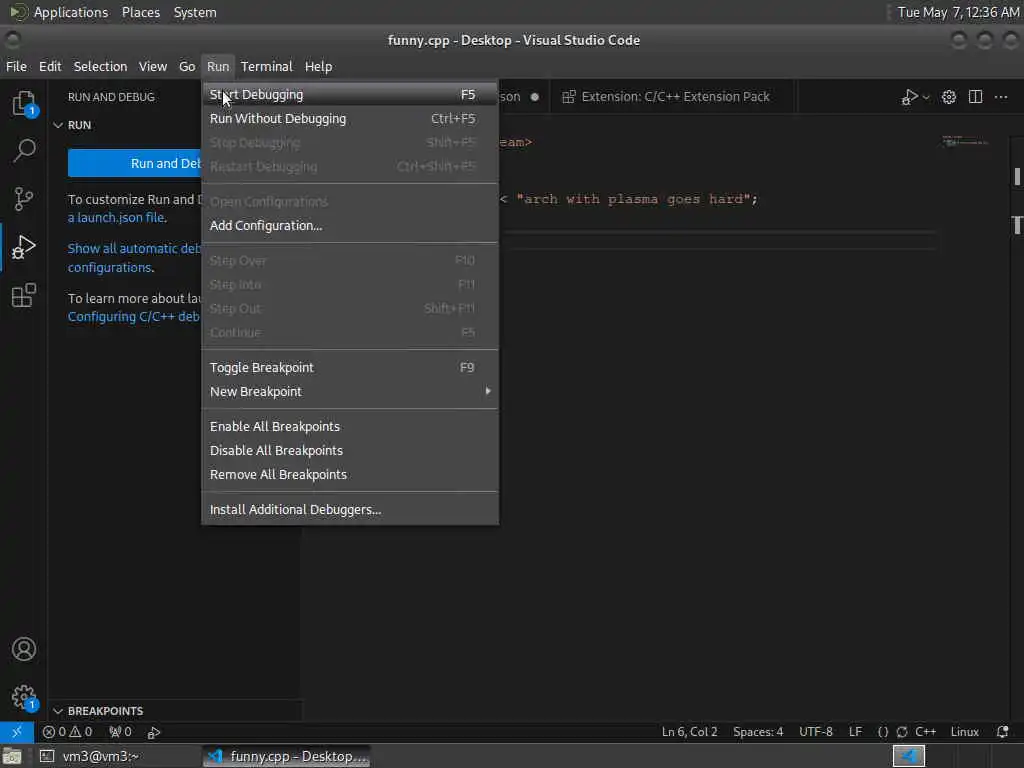Click UTF-8 encoding status item
The image size is (1024, 768).
(816, 731)
